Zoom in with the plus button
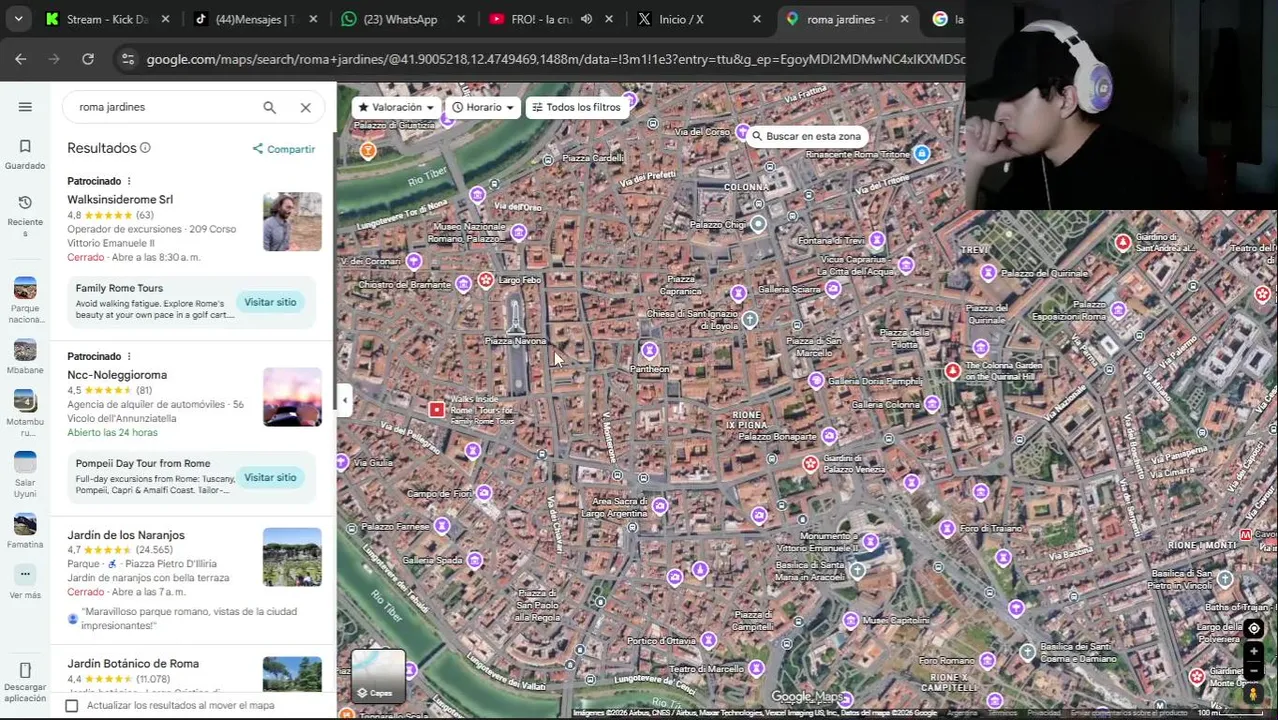 [x=1254, y=651]
